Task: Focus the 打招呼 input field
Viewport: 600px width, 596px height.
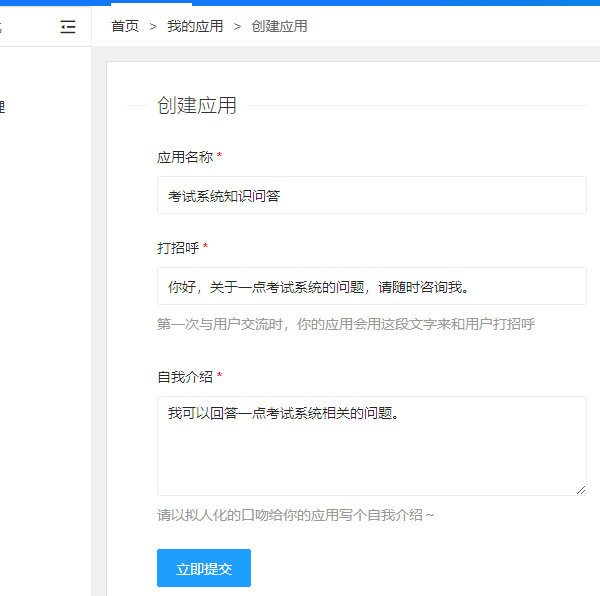Action: (x=372, y=286)
